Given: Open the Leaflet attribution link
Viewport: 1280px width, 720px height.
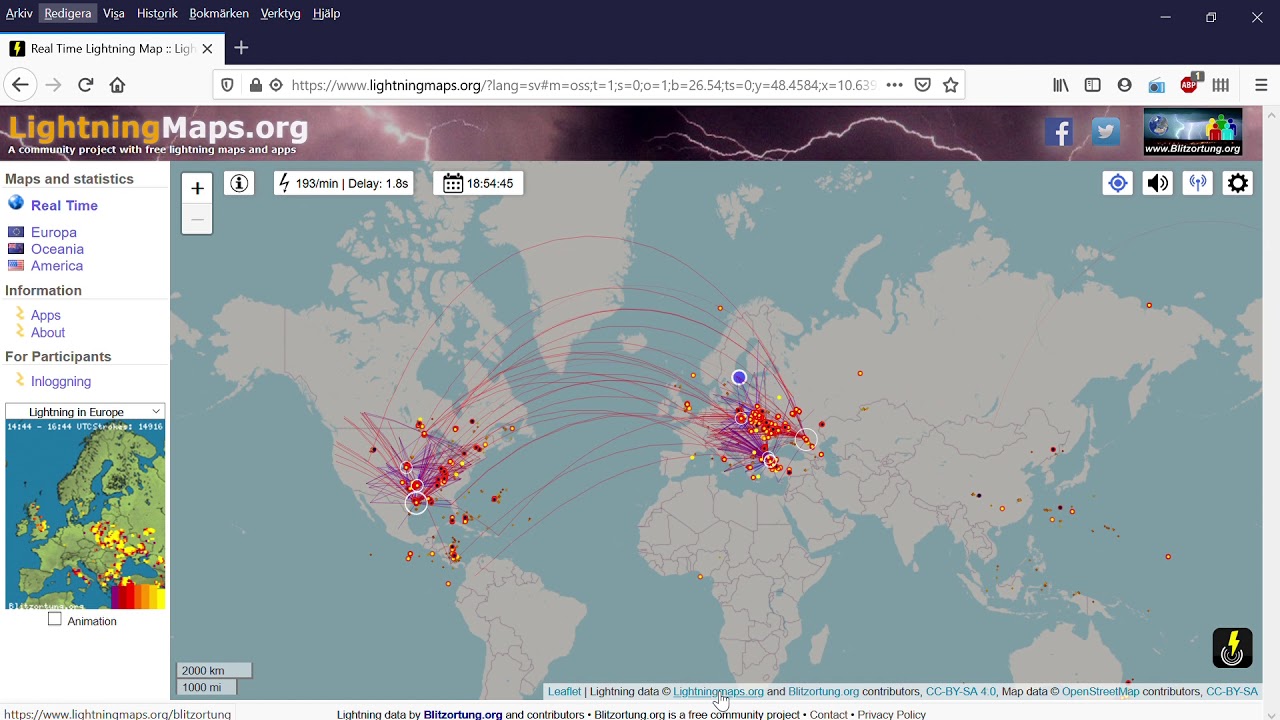Looking at the screenshot, I should (564, 691).
